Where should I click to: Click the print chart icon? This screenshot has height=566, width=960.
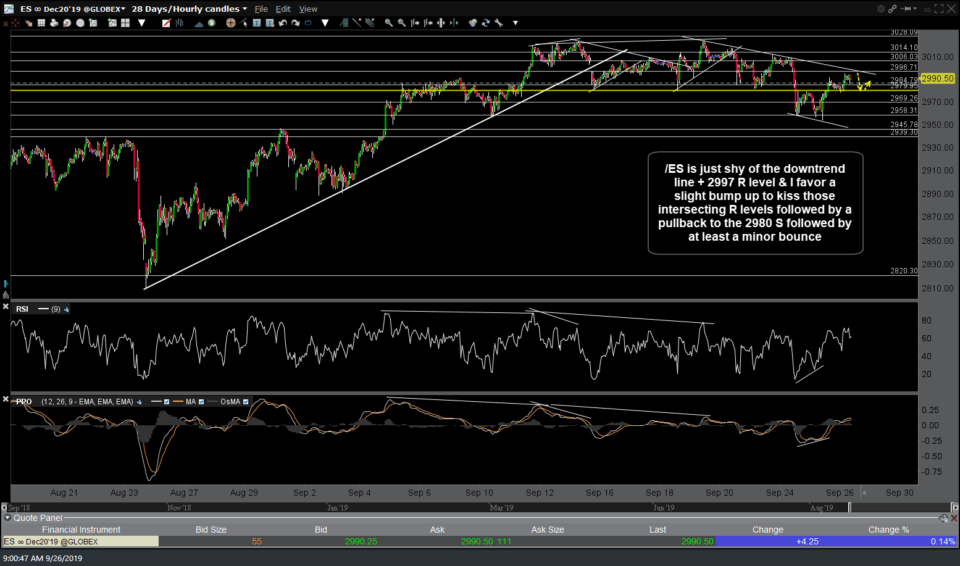(54, 23)
